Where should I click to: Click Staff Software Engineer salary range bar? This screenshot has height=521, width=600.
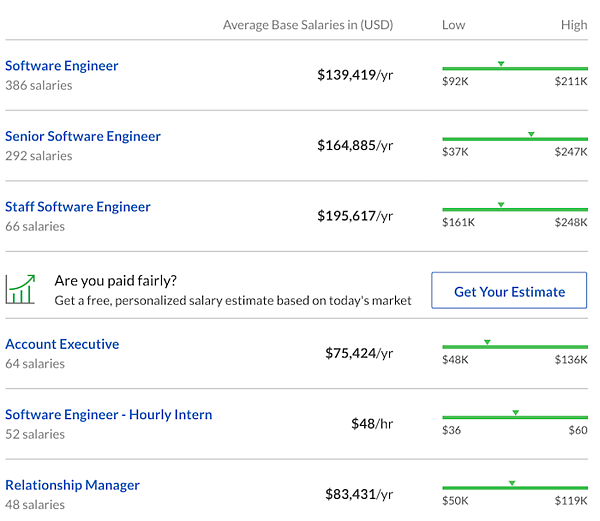pos(515,210)
